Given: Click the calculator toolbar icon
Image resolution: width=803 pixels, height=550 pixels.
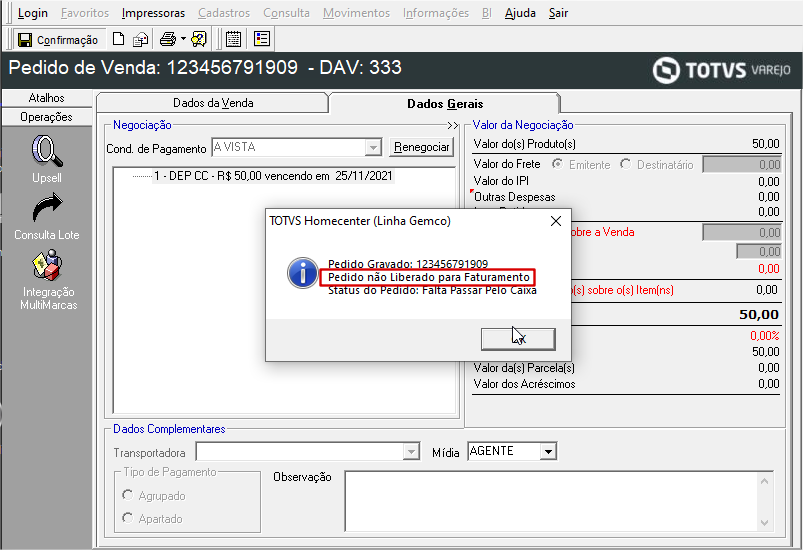Looking at the screenshot, I should (x=234, y=39).
